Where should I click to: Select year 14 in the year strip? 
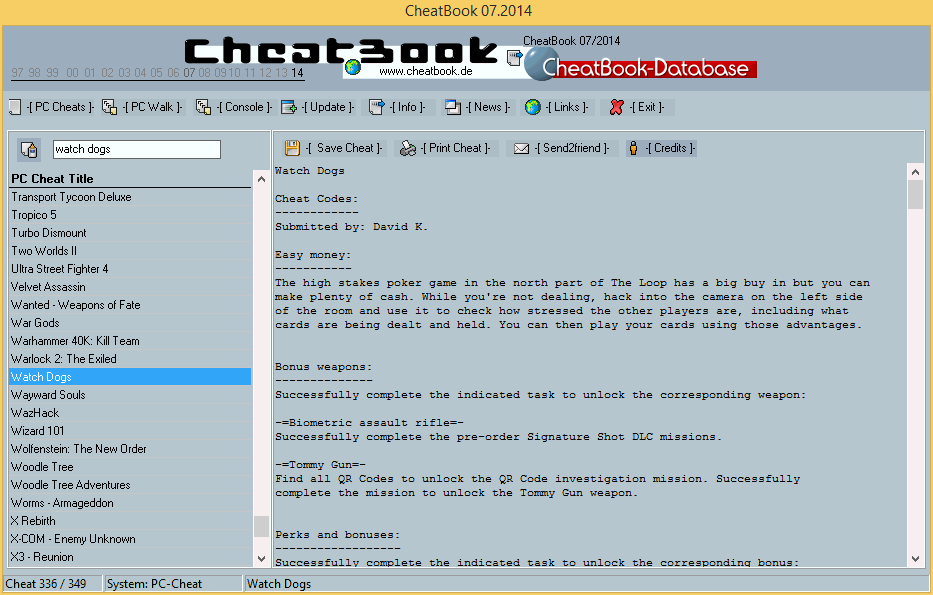tap(298, 73)
